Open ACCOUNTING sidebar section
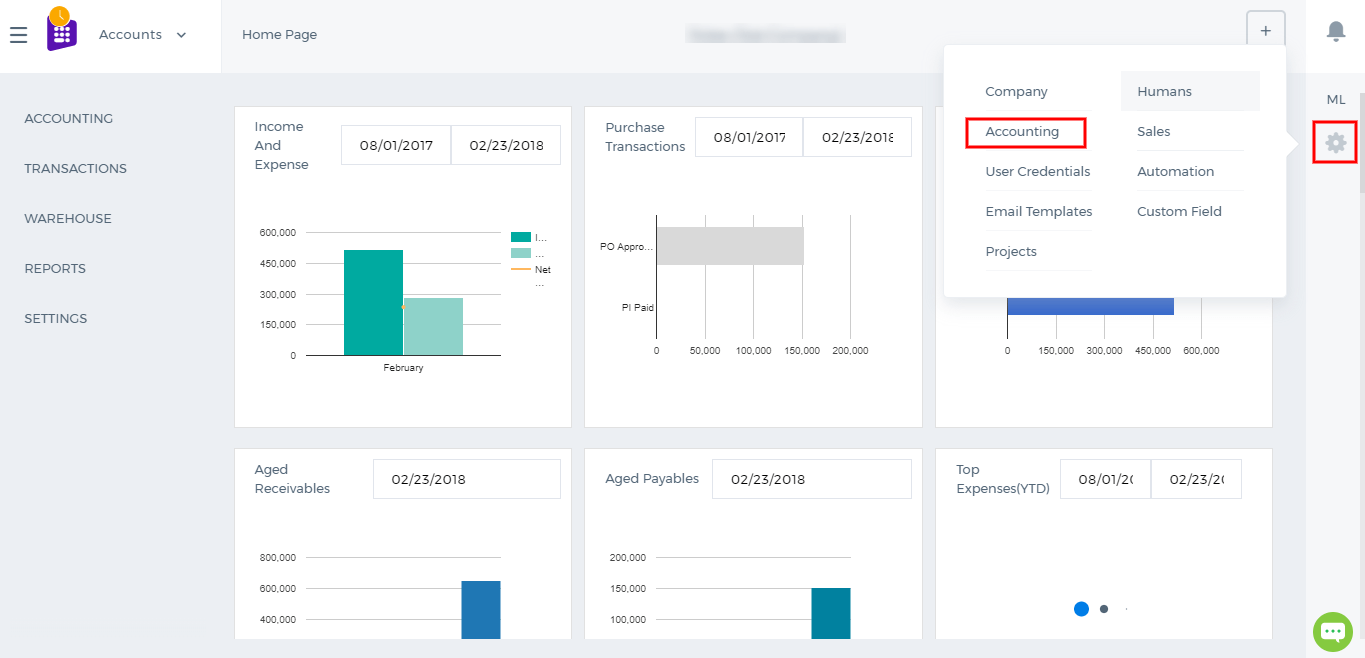The width and height of the screenshot is (1365, 658). tap(69, 119)
